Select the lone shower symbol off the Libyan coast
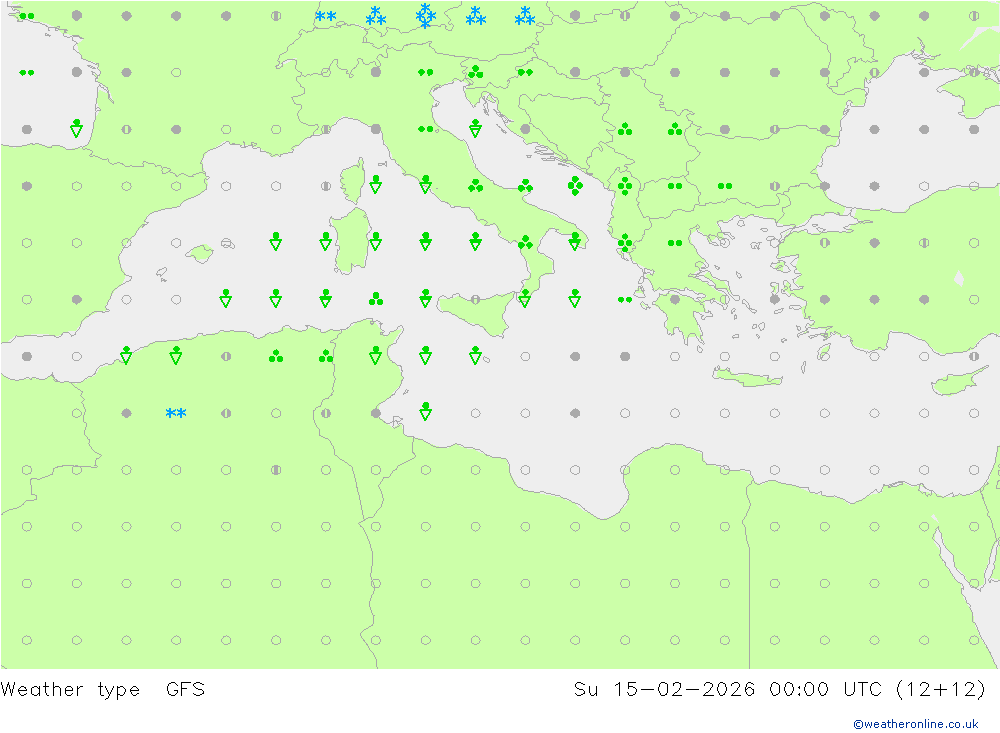 (x=425, y=411)
